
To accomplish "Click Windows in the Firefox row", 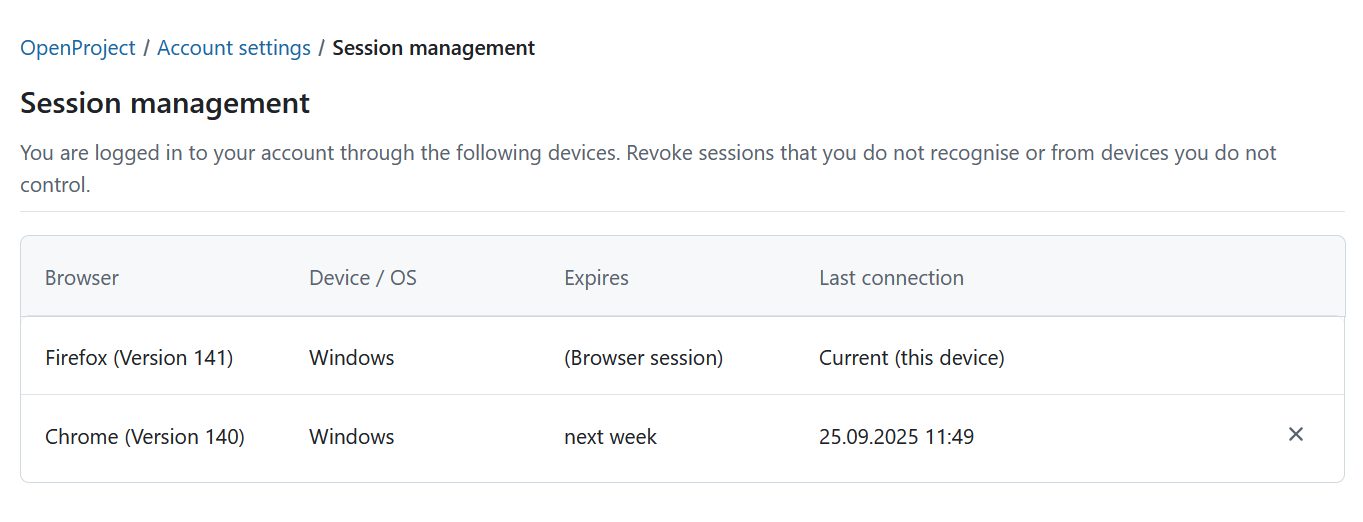I will tap(352, 358).
